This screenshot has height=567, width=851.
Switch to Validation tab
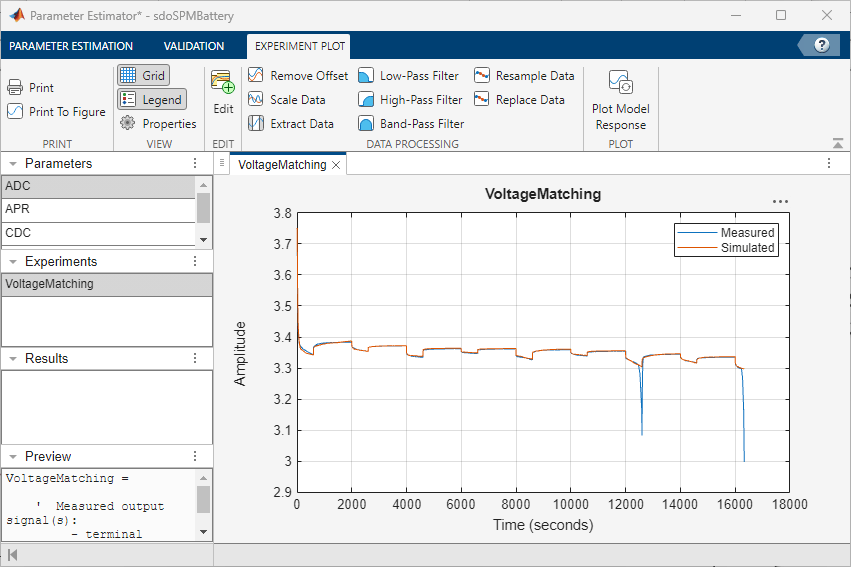[194, 46]
